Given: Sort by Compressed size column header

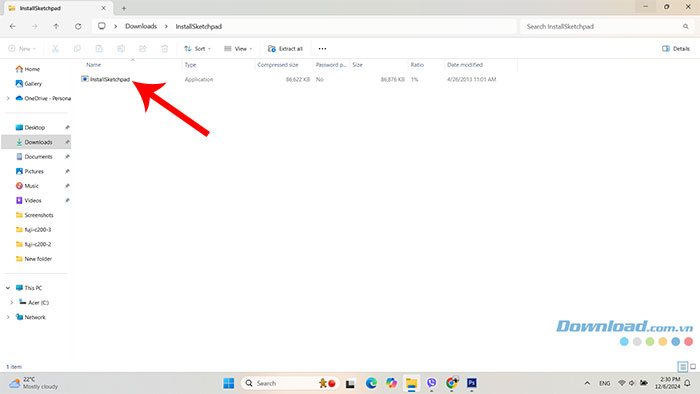Looking at the screenshot, I should [x=278, y=65].
